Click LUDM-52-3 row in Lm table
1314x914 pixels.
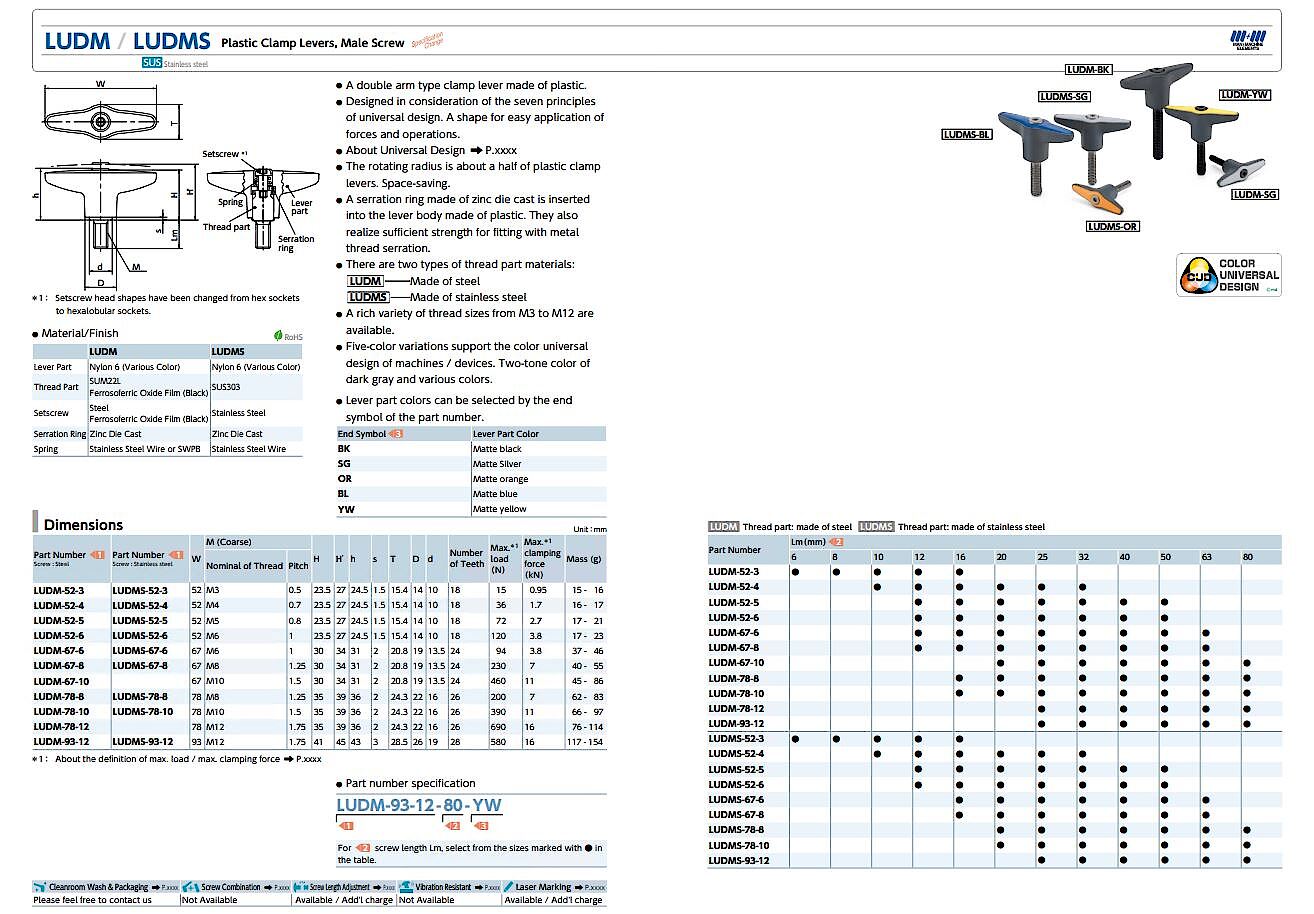(x=994, y=571)
